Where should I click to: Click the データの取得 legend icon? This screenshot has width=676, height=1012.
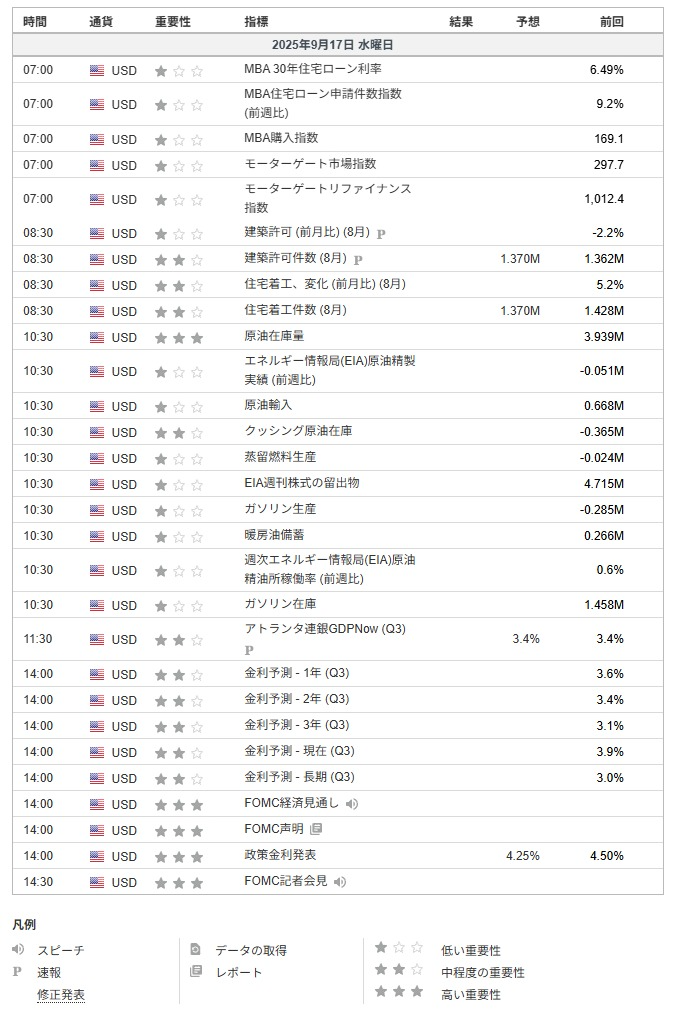(x=196, y=949)
